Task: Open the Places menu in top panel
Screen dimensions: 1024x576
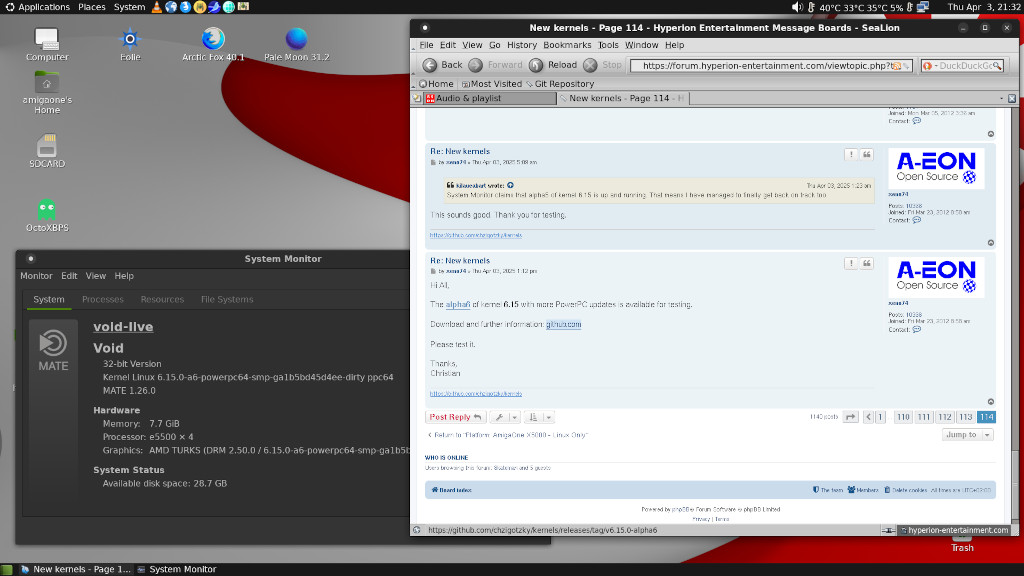Action: pyautogui.click(x=91, y=7)
